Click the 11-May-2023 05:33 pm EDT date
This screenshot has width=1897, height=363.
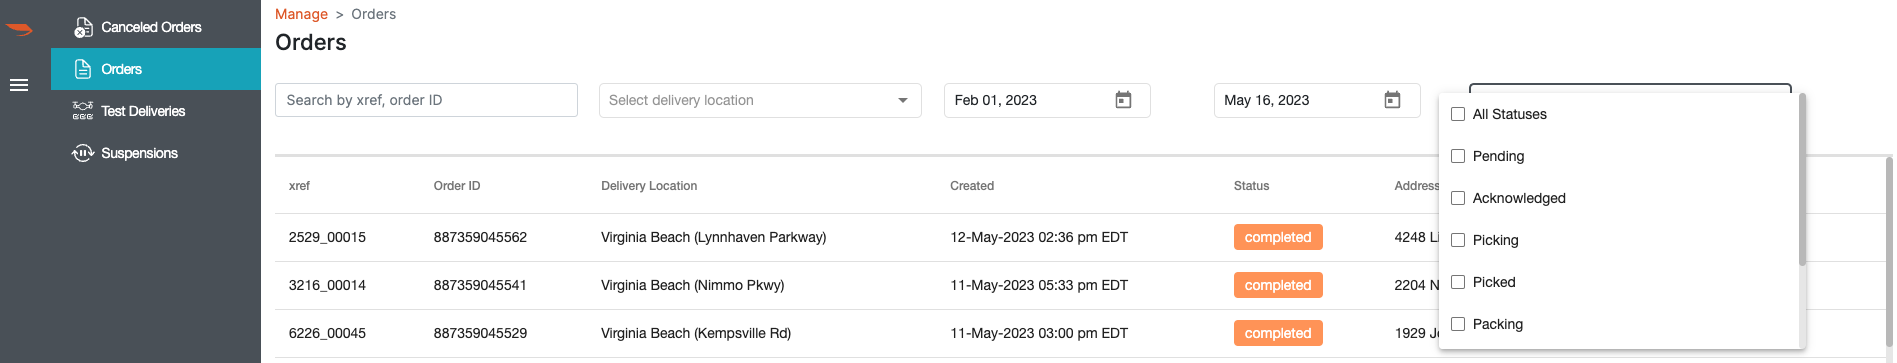(x=1039, y=285)
